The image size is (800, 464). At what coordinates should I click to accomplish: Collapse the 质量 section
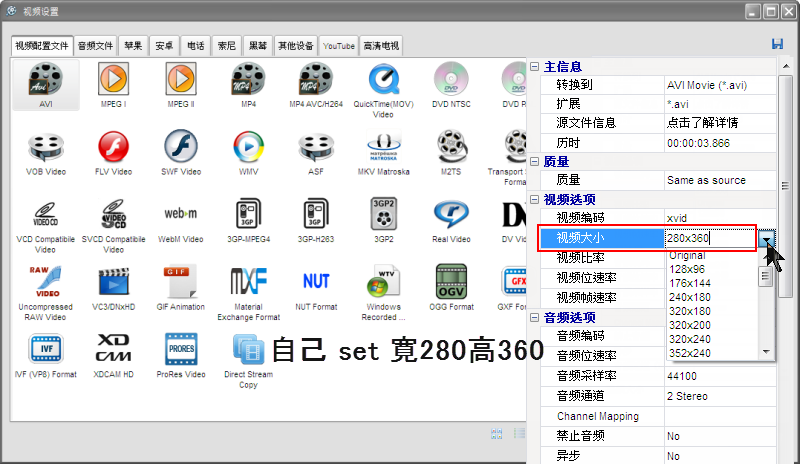point(535,162)
